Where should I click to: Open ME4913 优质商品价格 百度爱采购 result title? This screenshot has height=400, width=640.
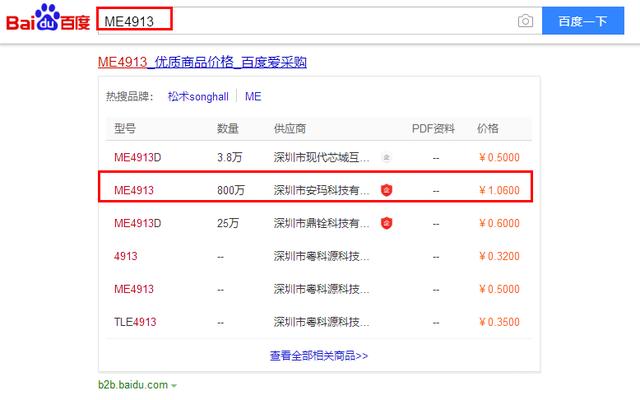click(202, 62)
